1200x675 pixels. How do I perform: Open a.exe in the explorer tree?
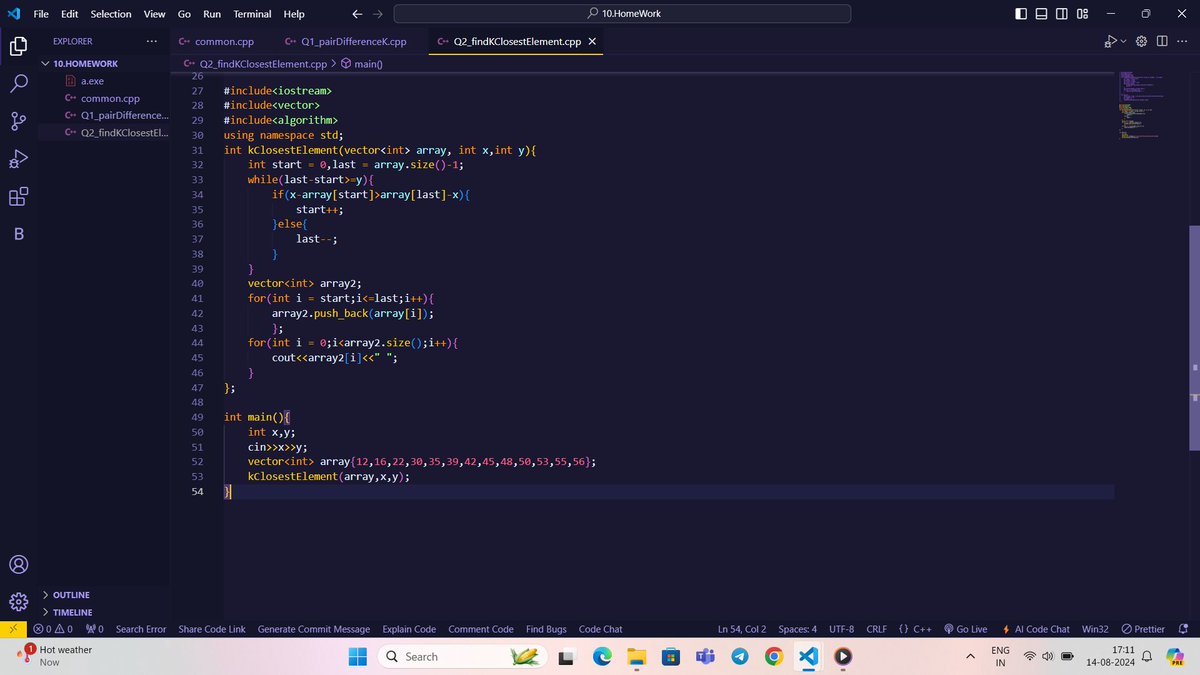click(92, 81)
